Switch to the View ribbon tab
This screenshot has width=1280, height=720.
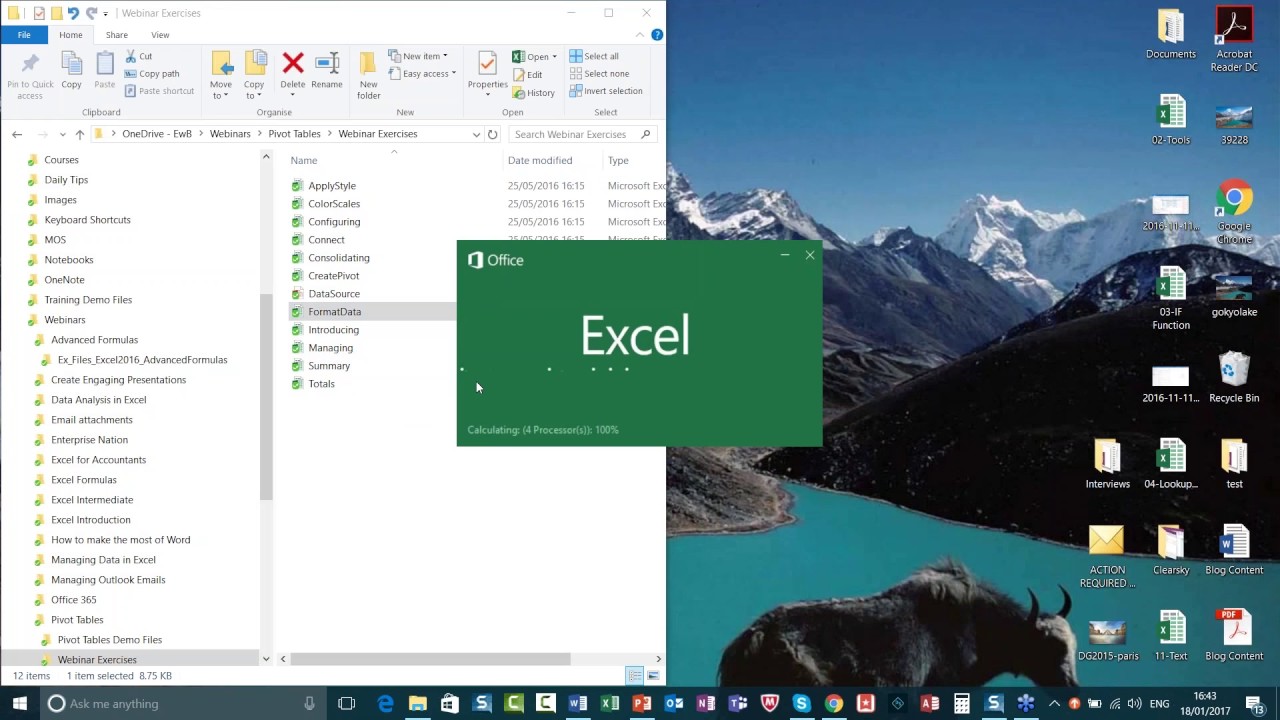click(x=160, y=34)
